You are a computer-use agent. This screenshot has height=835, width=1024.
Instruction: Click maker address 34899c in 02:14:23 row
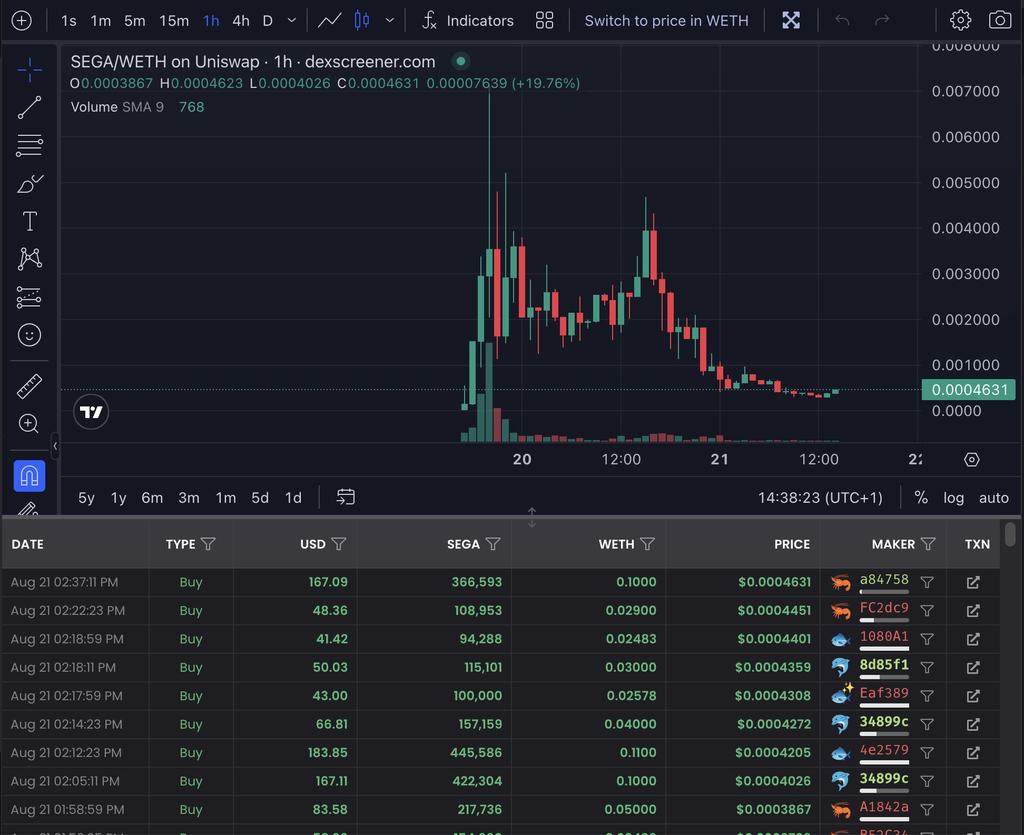pyautogui.click(x=884, y=721)
